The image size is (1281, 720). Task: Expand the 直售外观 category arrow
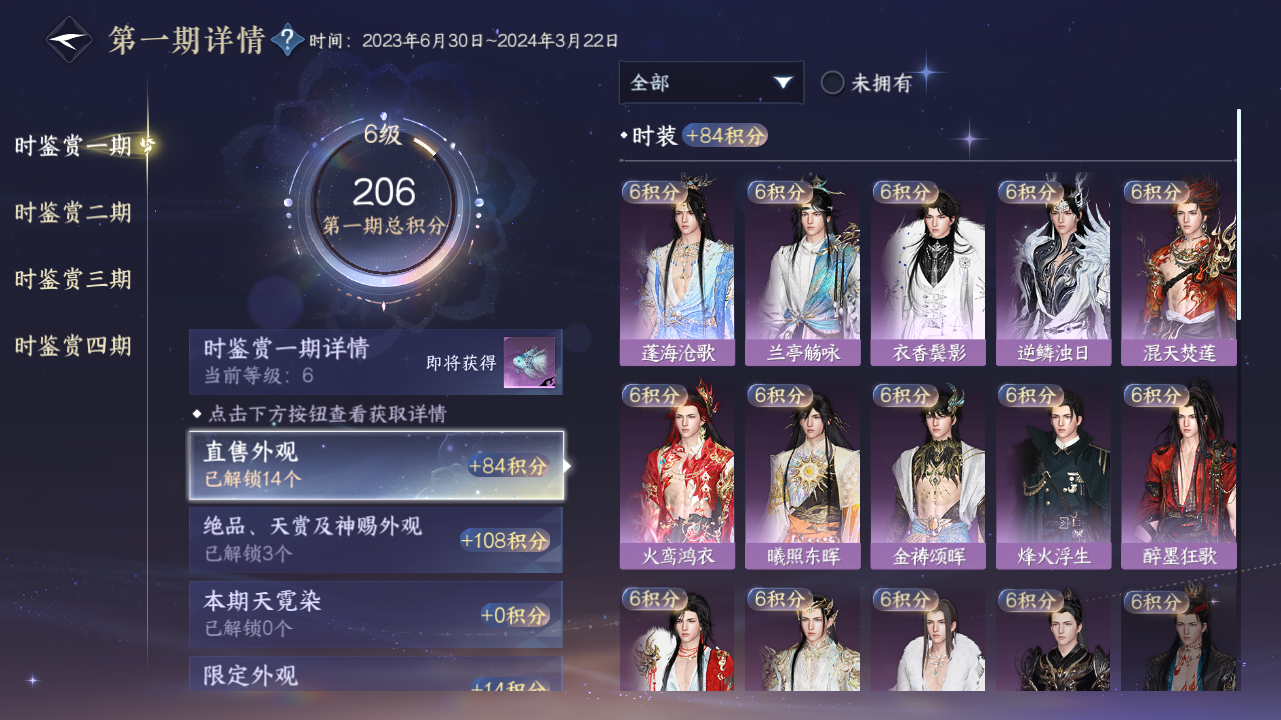pos(568,466)
